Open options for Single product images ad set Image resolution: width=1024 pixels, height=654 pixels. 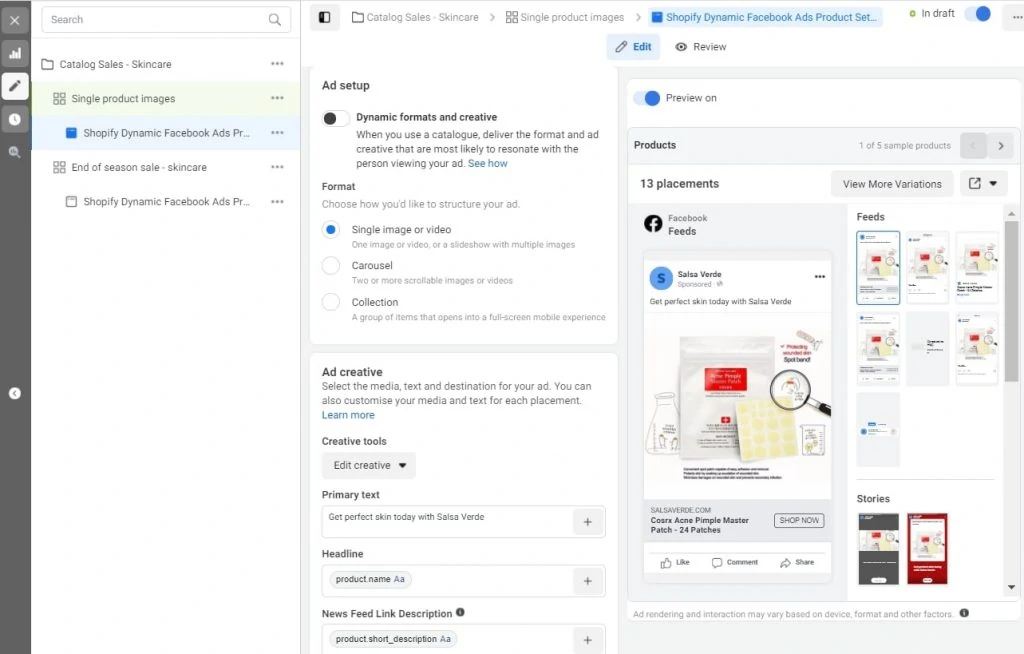tap(278, 98)
